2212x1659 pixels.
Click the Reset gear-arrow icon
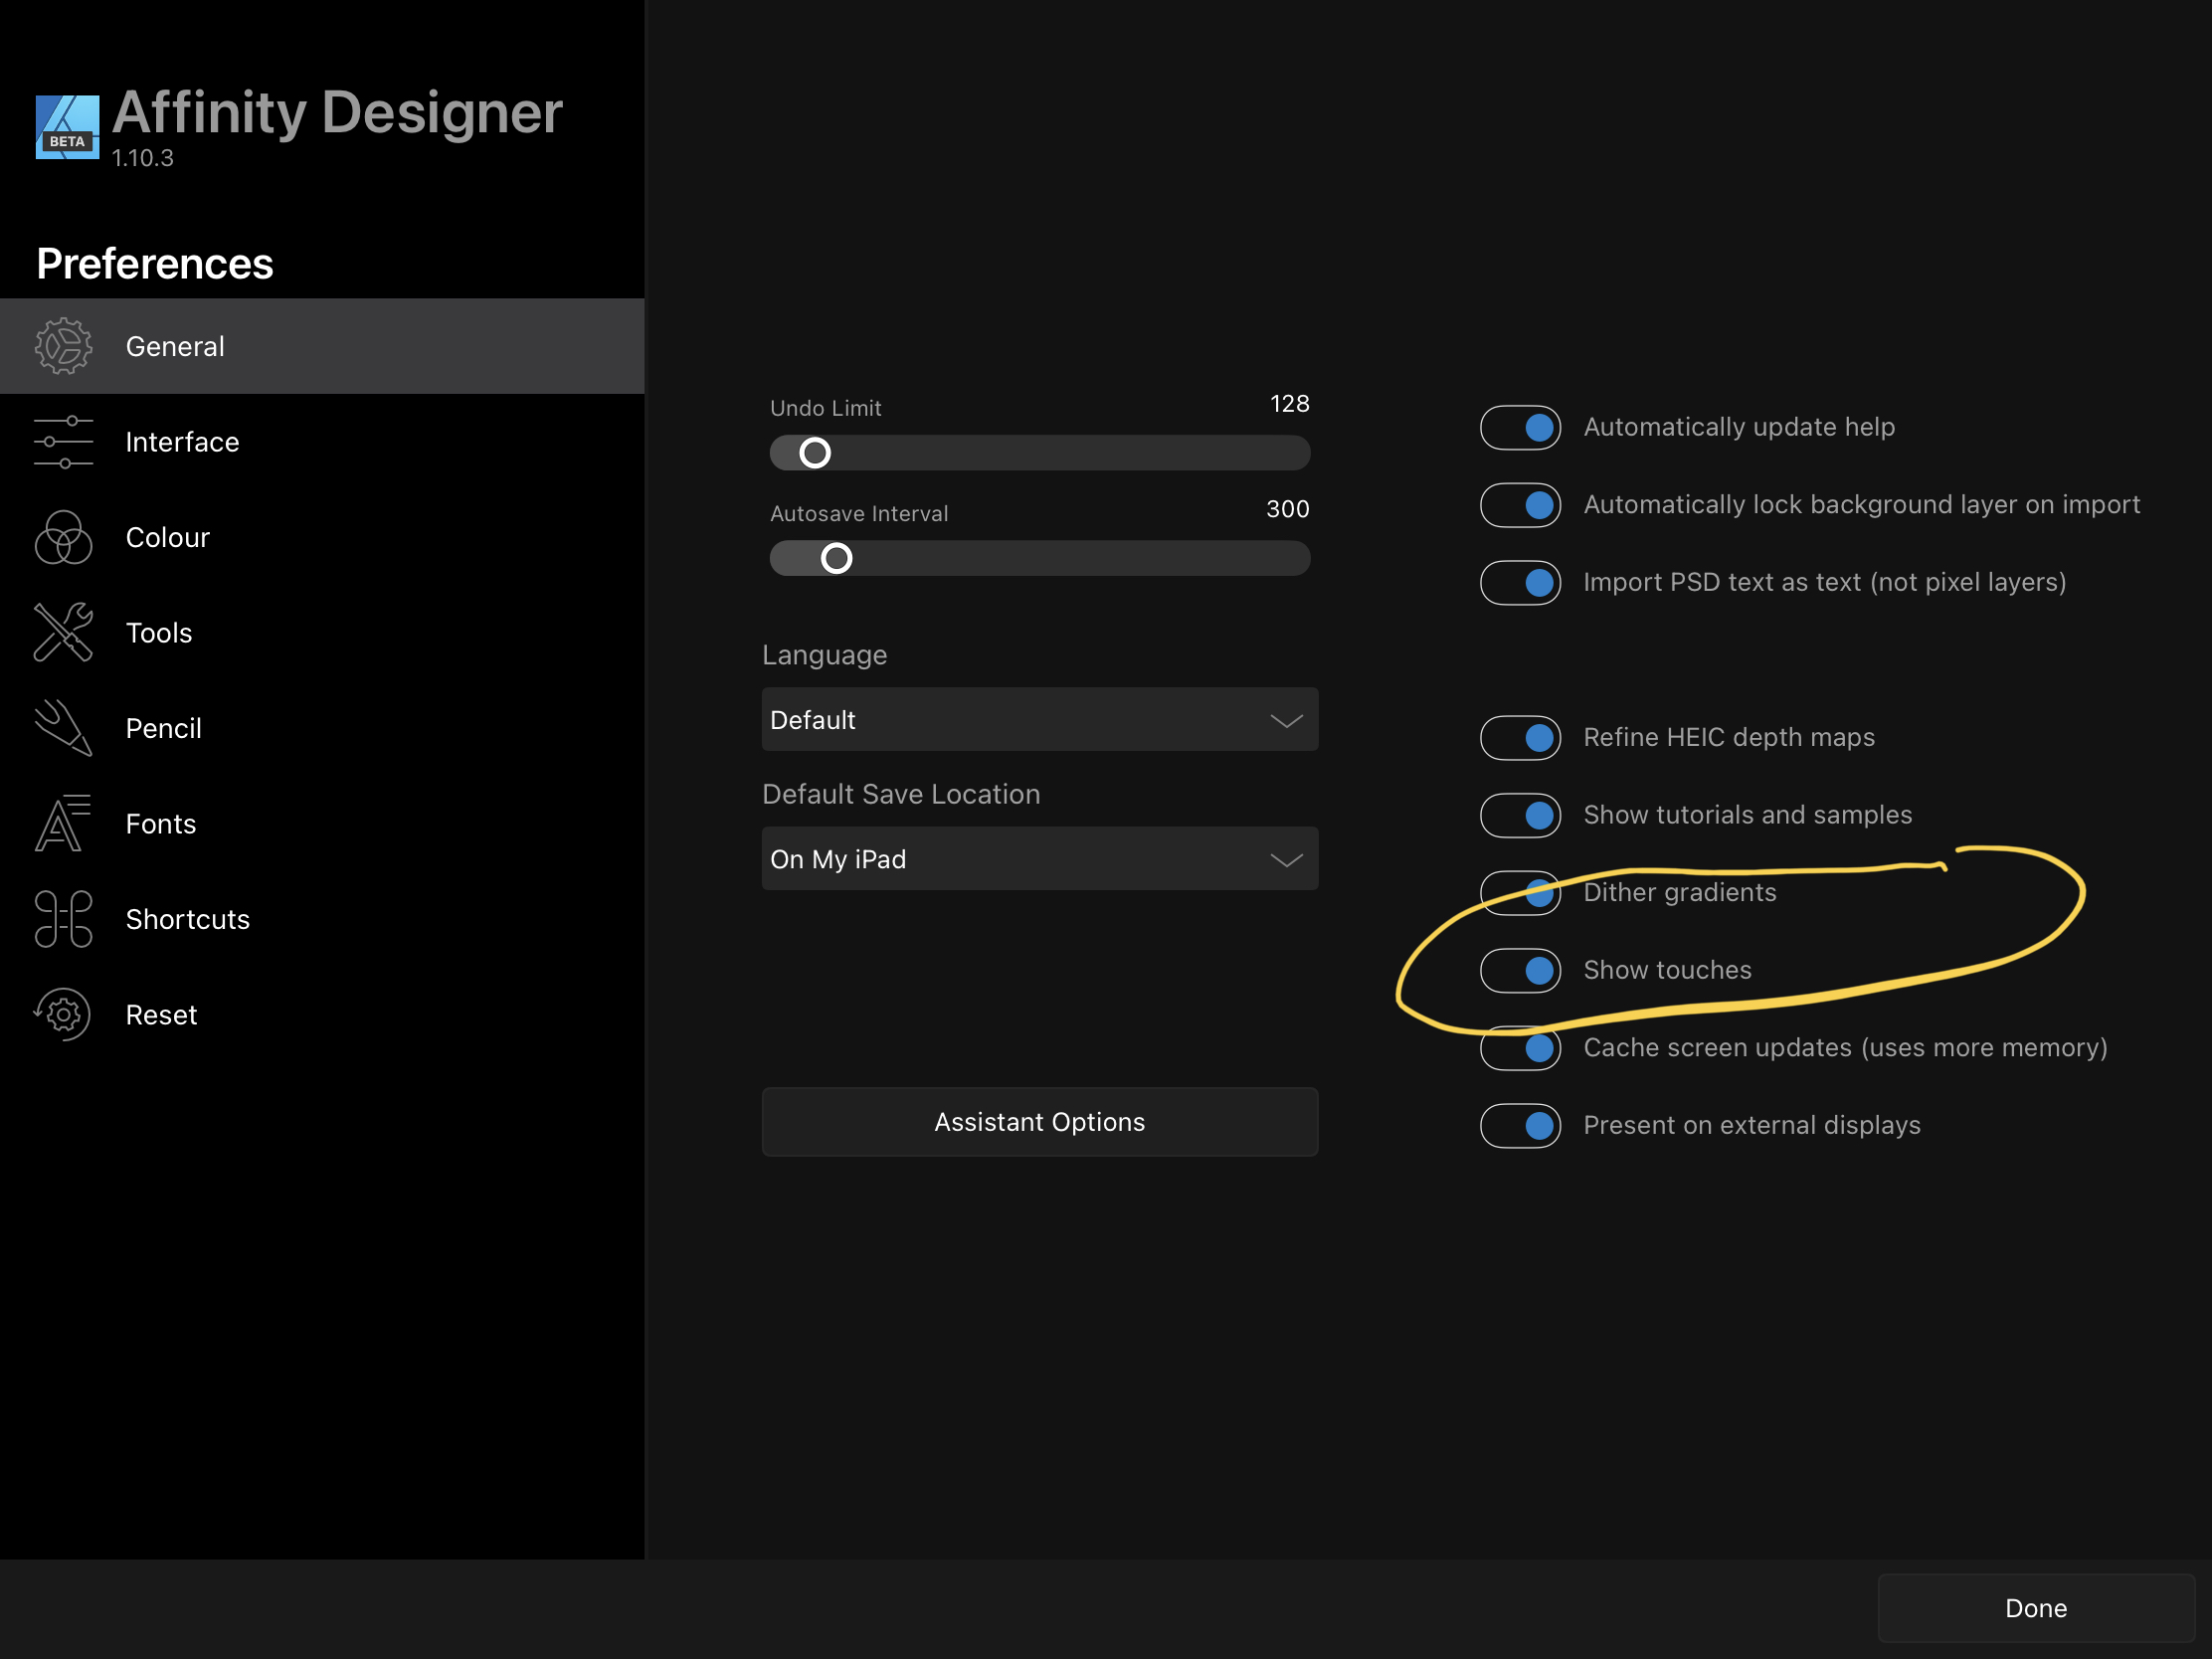coord(62,1014)
